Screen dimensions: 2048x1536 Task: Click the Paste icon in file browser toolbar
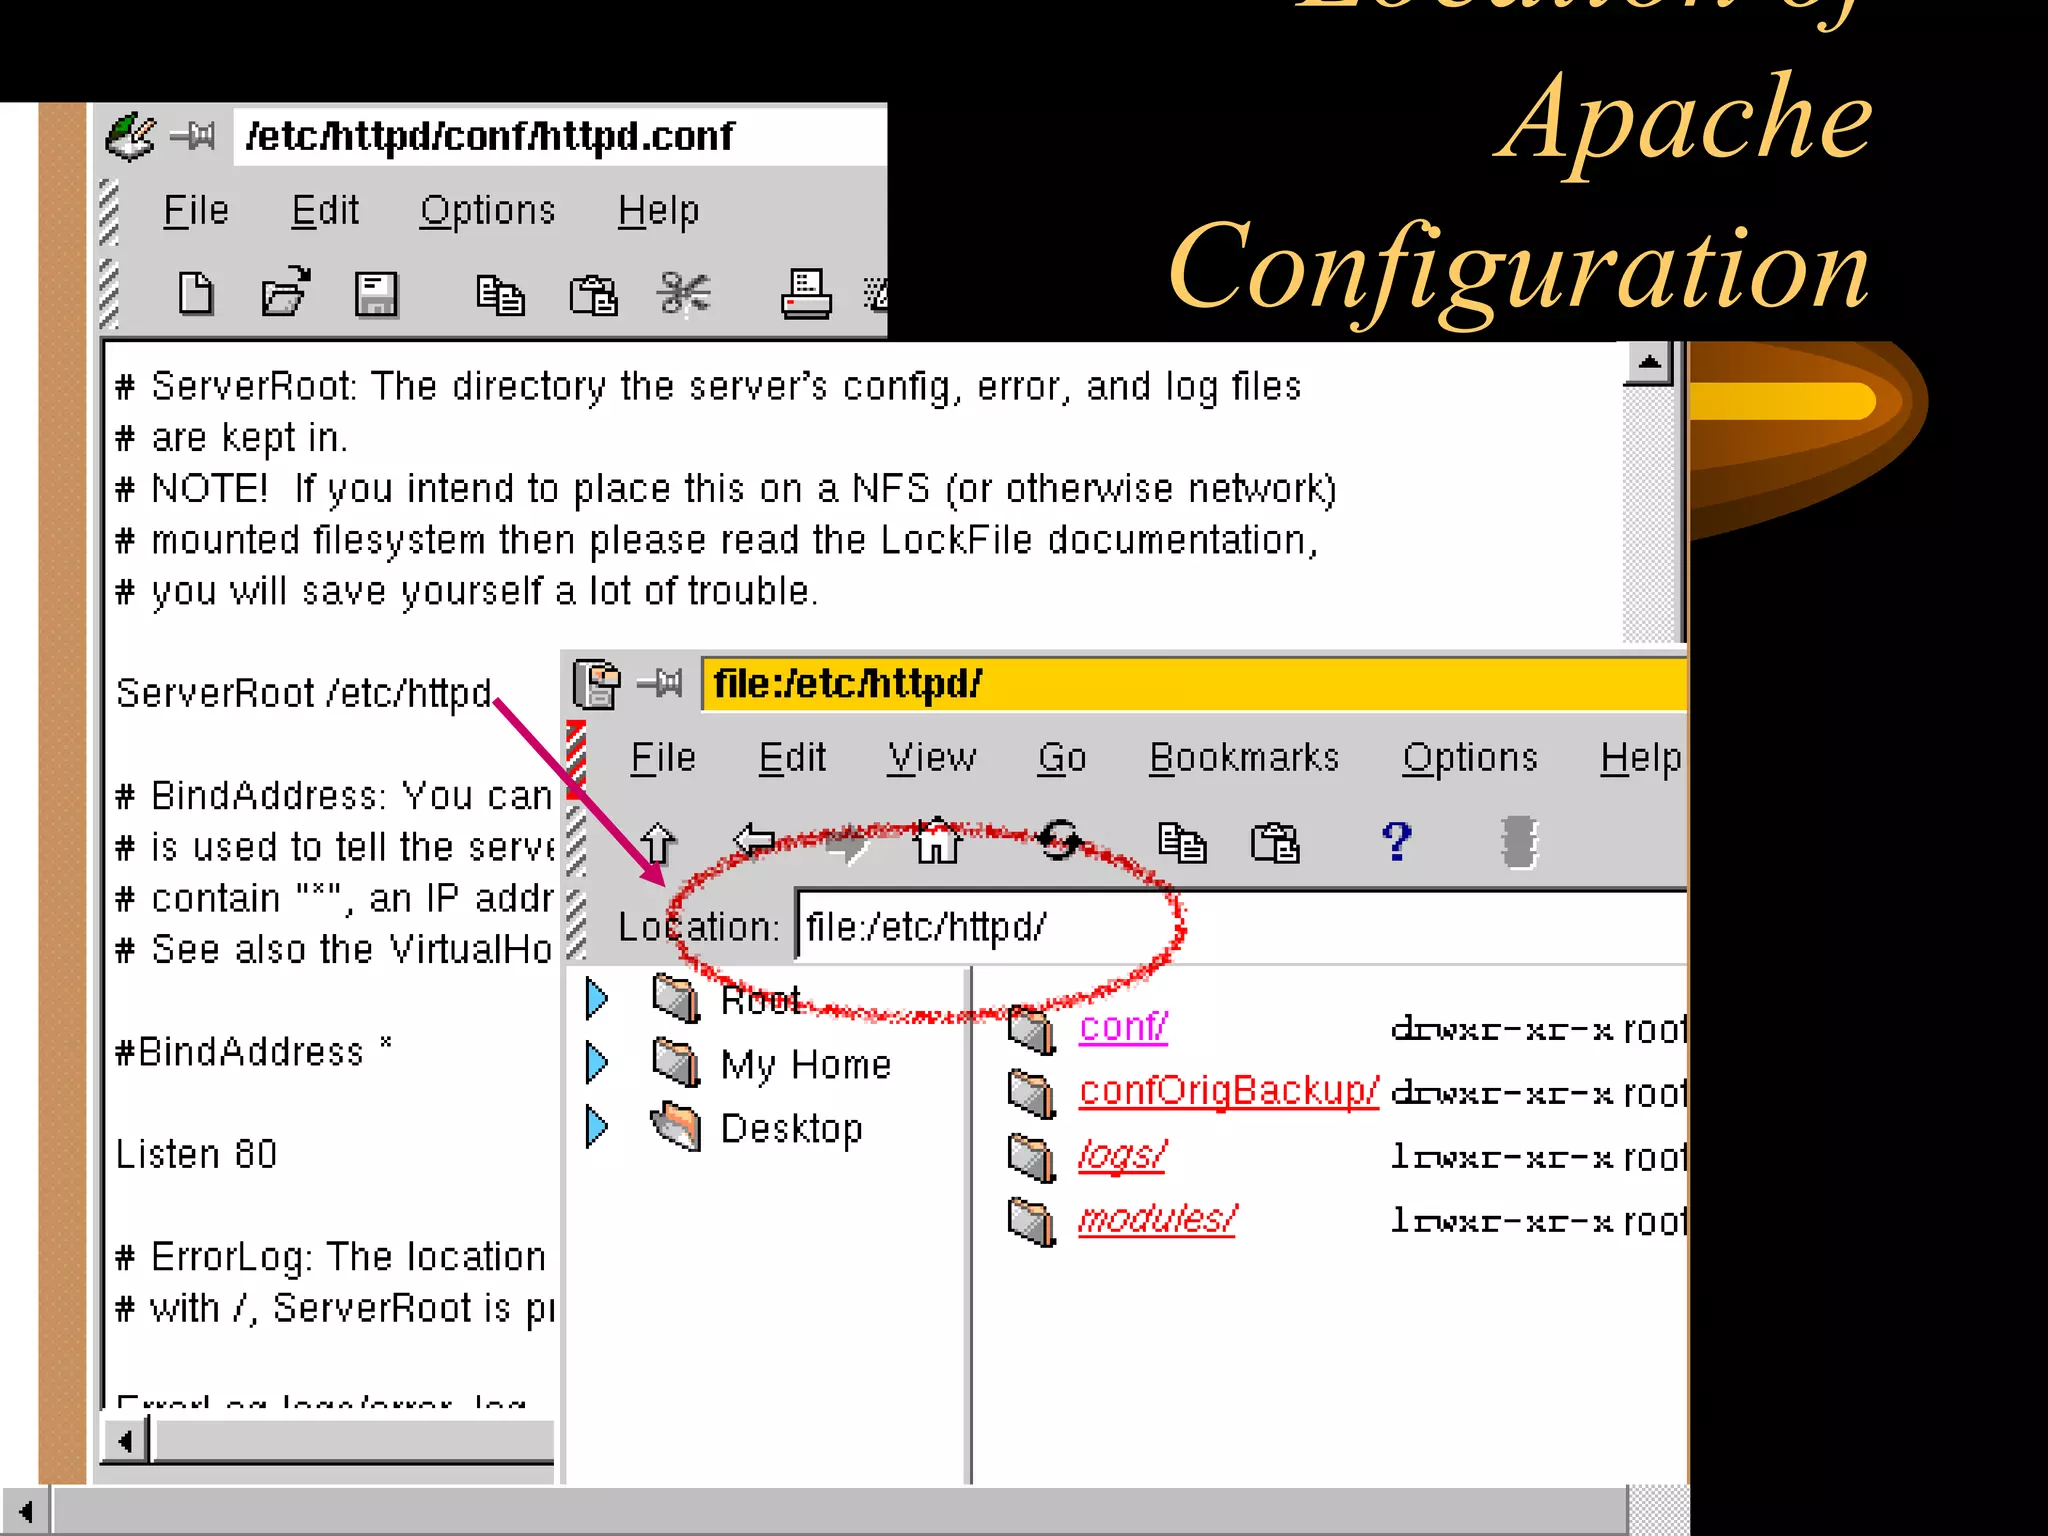coord(1275,842)
